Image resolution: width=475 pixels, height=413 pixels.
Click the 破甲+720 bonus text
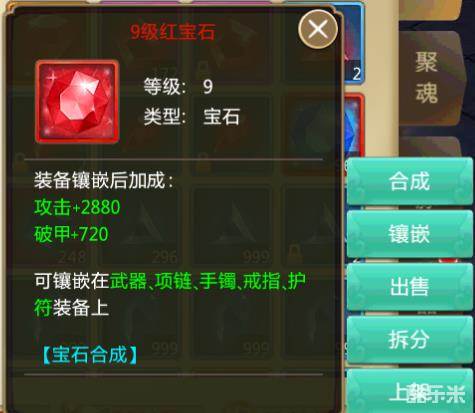click(x=71, y=234)
